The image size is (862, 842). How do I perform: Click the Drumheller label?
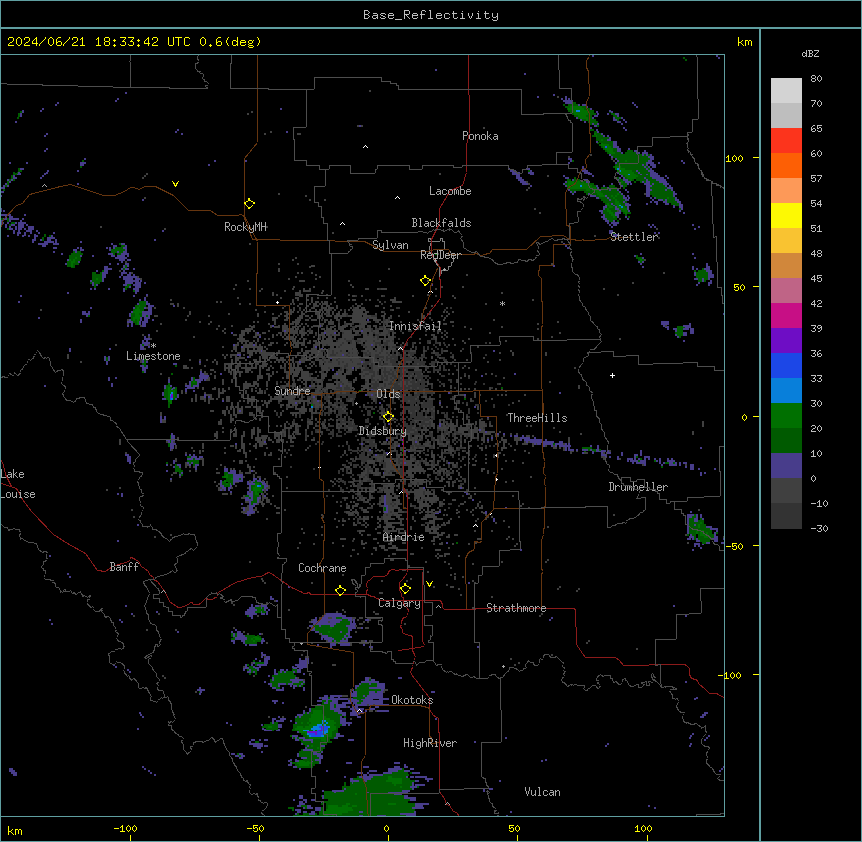tap(638, 487)
